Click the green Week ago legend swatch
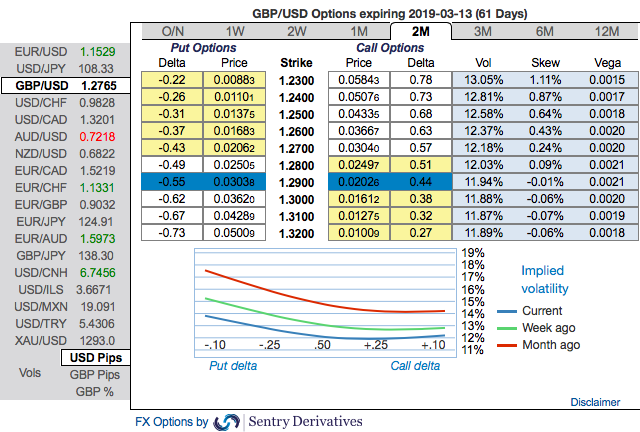Screen dimensions: 640x432 tap(507, 328)
